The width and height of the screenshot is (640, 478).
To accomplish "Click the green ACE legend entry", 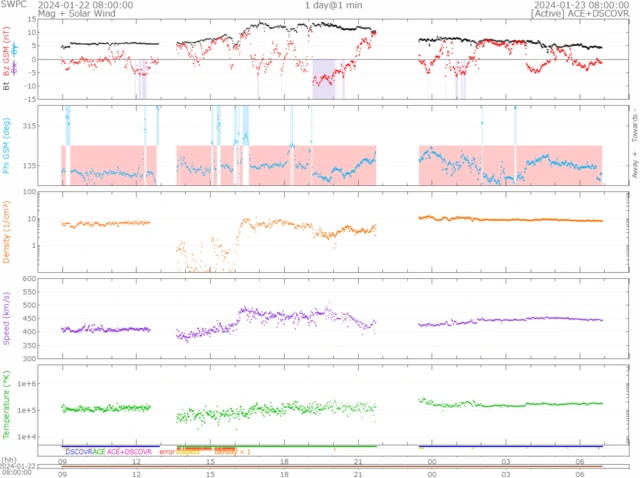I will (99, 452).
